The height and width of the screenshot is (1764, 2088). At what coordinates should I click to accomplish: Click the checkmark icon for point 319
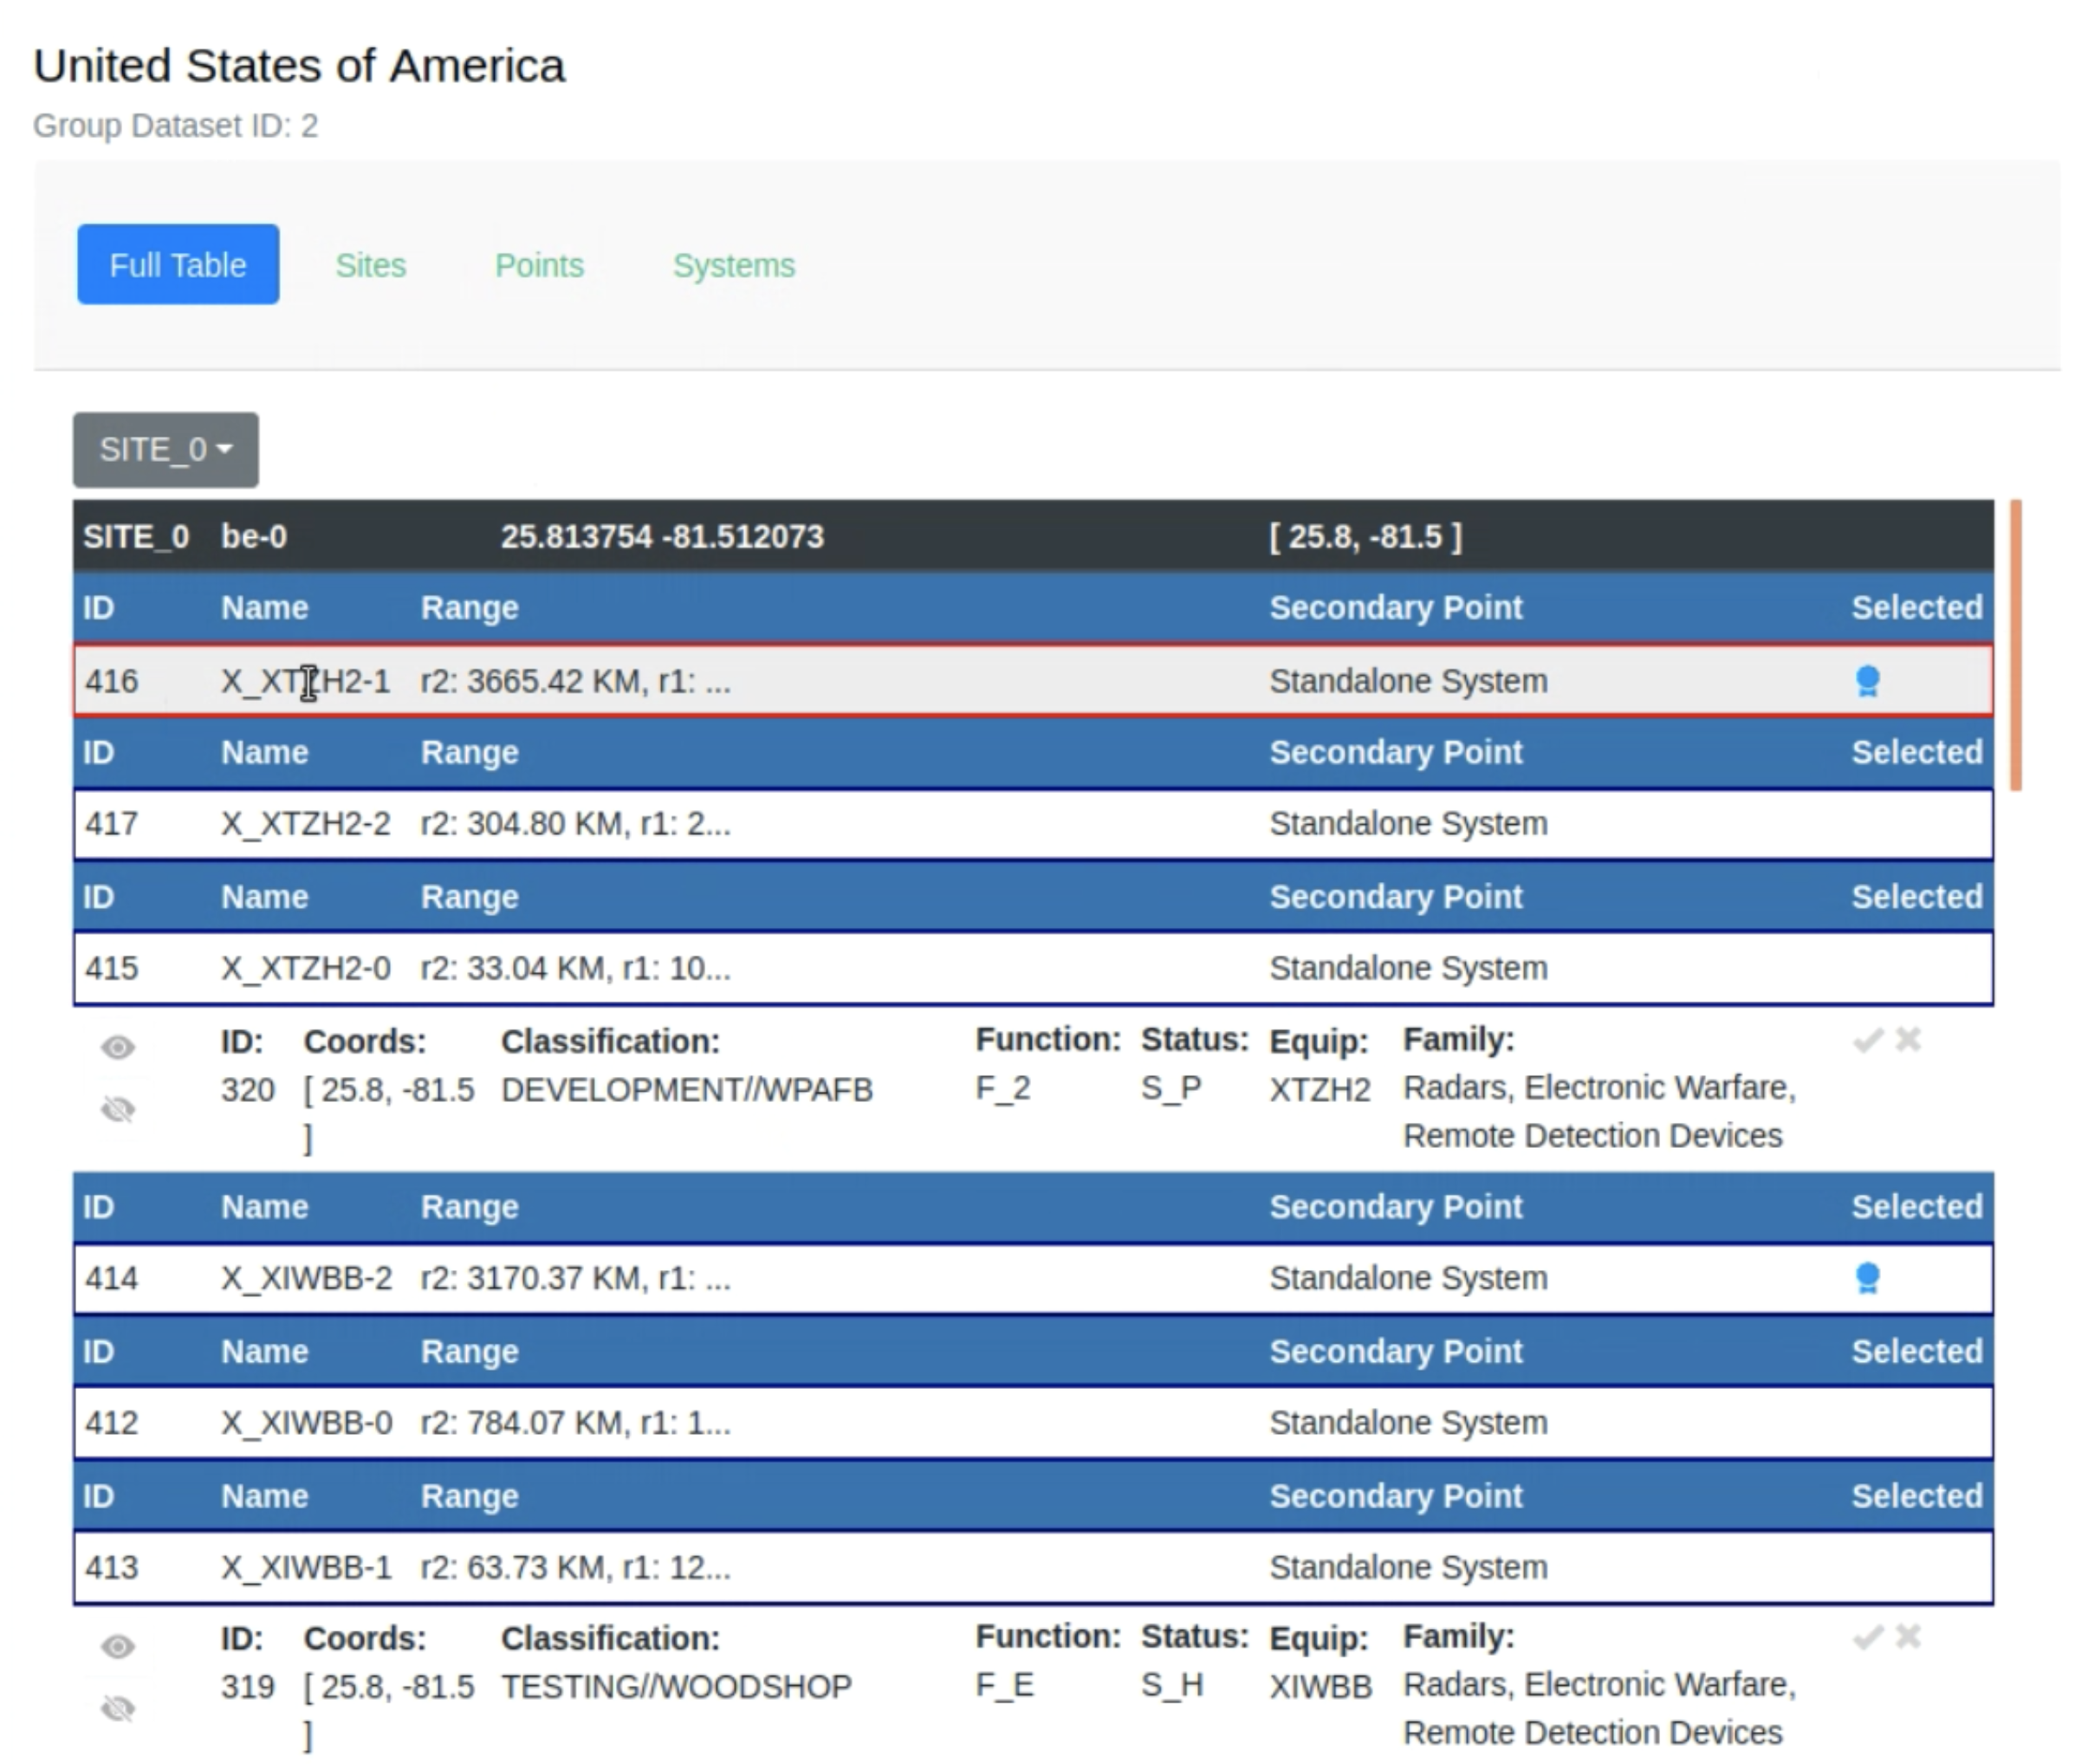point(1867,1637)
